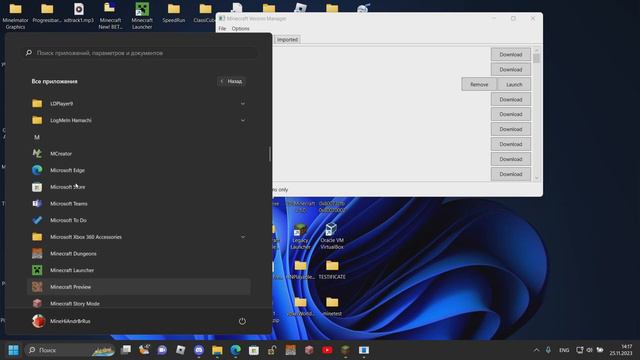
Task: Click the letter M section header
Action: point(37,137)
